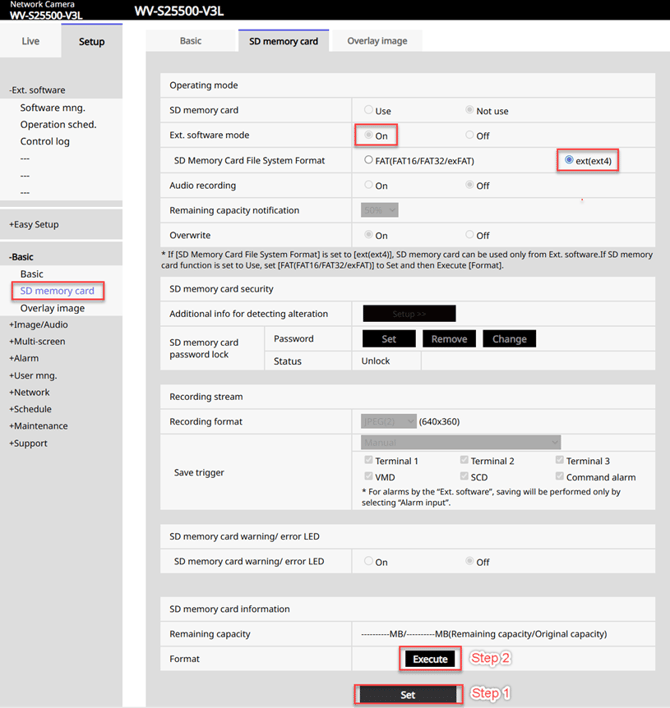Select ext(ext4) file system format
The width and height of the screenshot is (670, 708).
click(x=569, y=160)
